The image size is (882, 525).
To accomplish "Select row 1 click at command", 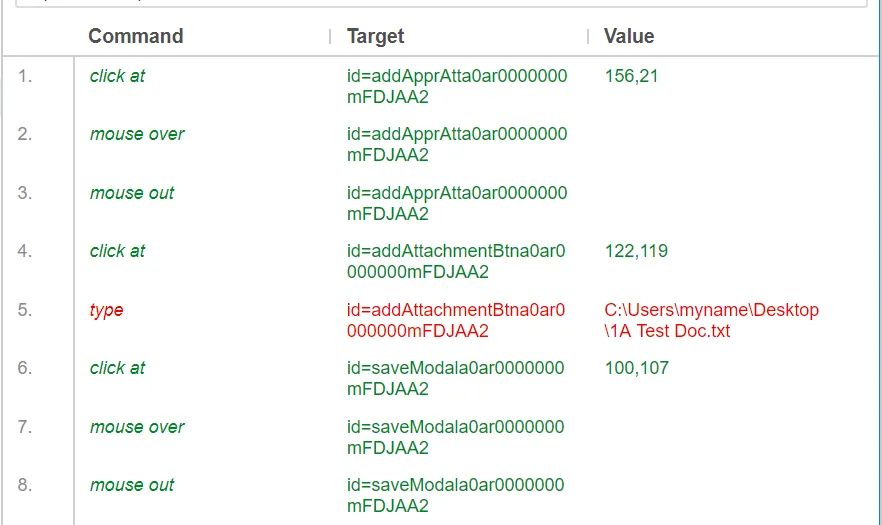I will point(117,76).
